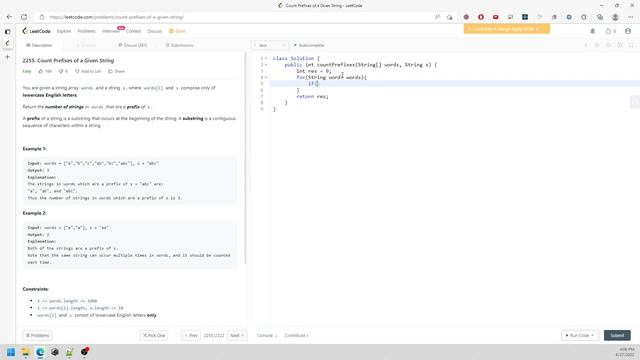Open the Description tab

click(x=39, y=45)
